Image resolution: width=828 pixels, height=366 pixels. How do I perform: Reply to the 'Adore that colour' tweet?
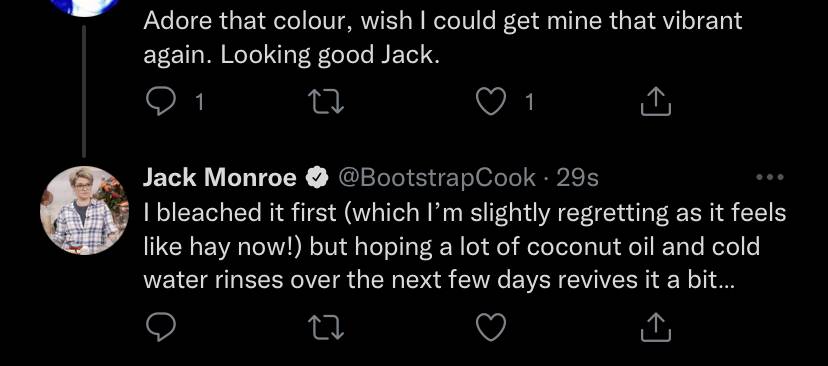pos(160,102)
